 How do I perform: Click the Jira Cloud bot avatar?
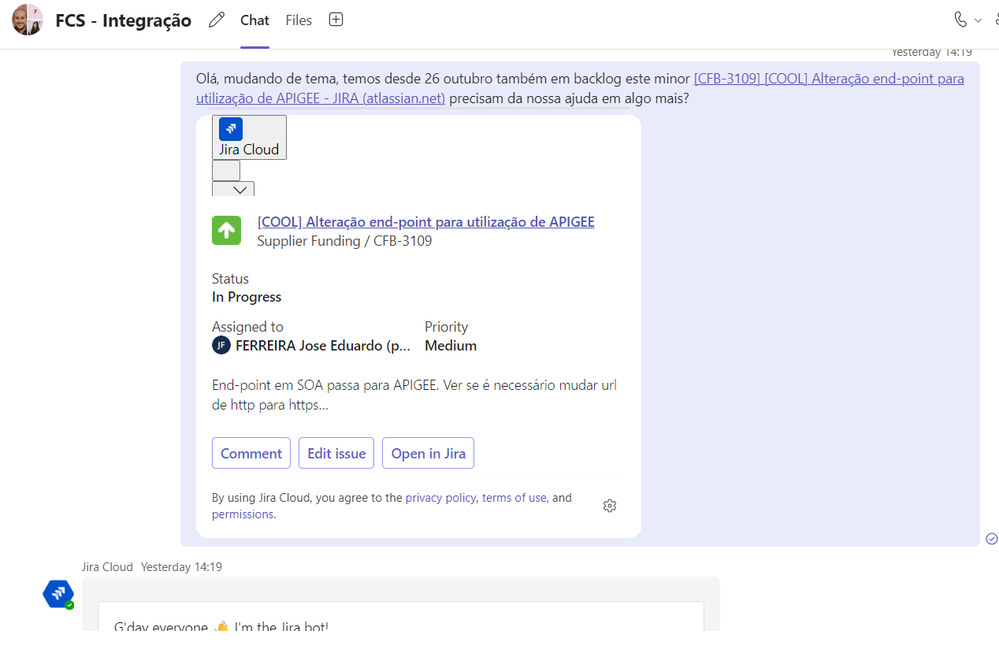pos(59,594)
